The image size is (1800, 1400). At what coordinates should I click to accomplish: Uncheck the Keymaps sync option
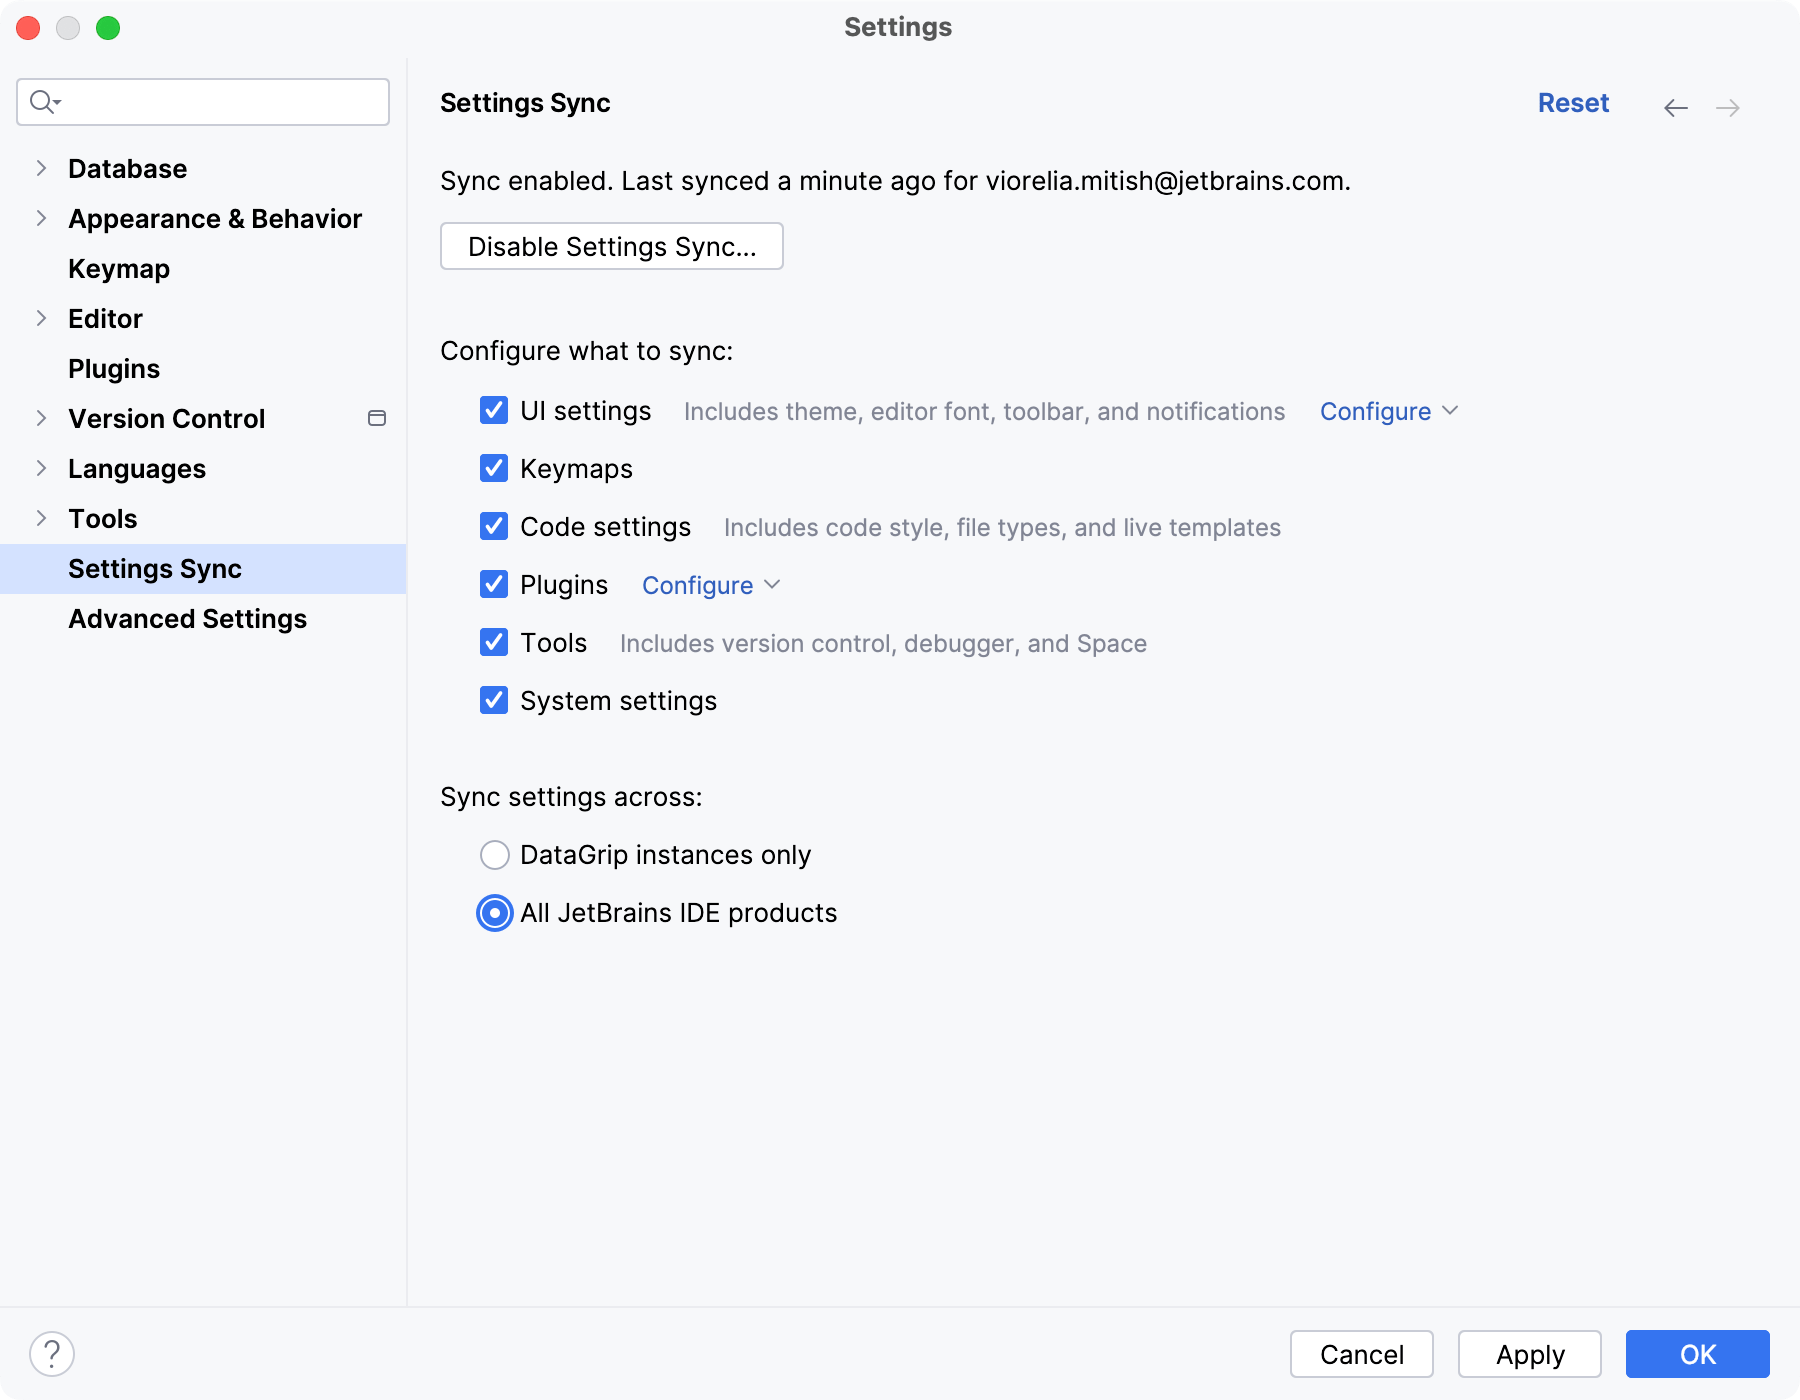coord(494,468)
